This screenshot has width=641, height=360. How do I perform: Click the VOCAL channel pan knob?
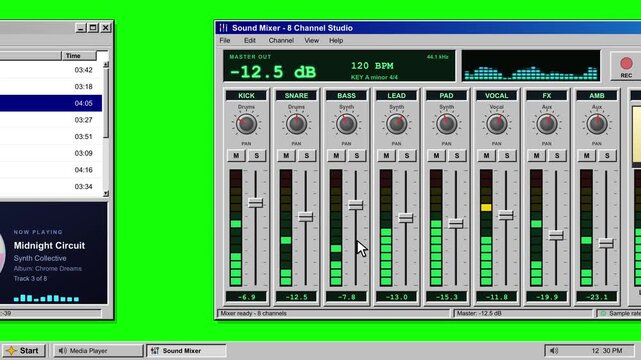click(497, 125)
